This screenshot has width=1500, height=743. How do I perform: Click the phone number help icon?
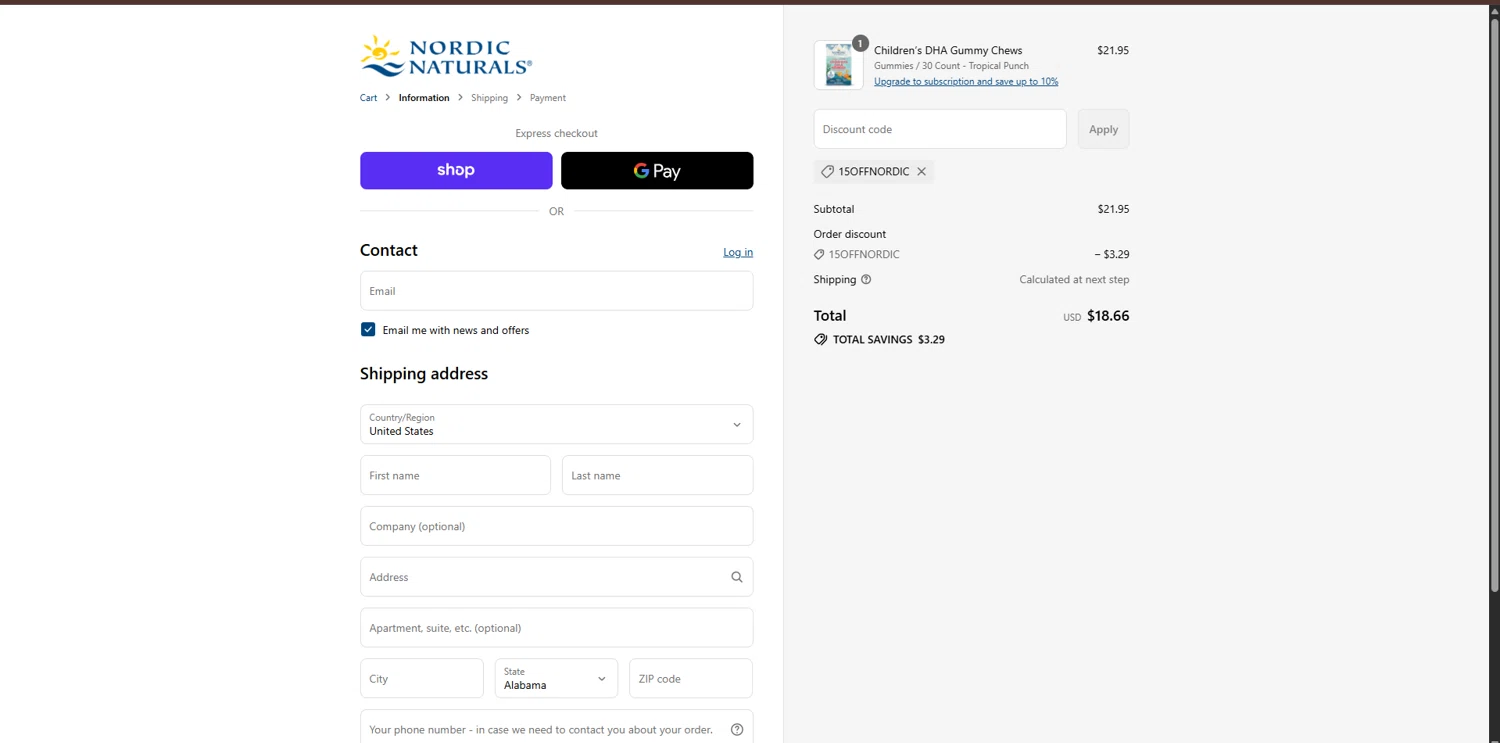coord(737,730)
